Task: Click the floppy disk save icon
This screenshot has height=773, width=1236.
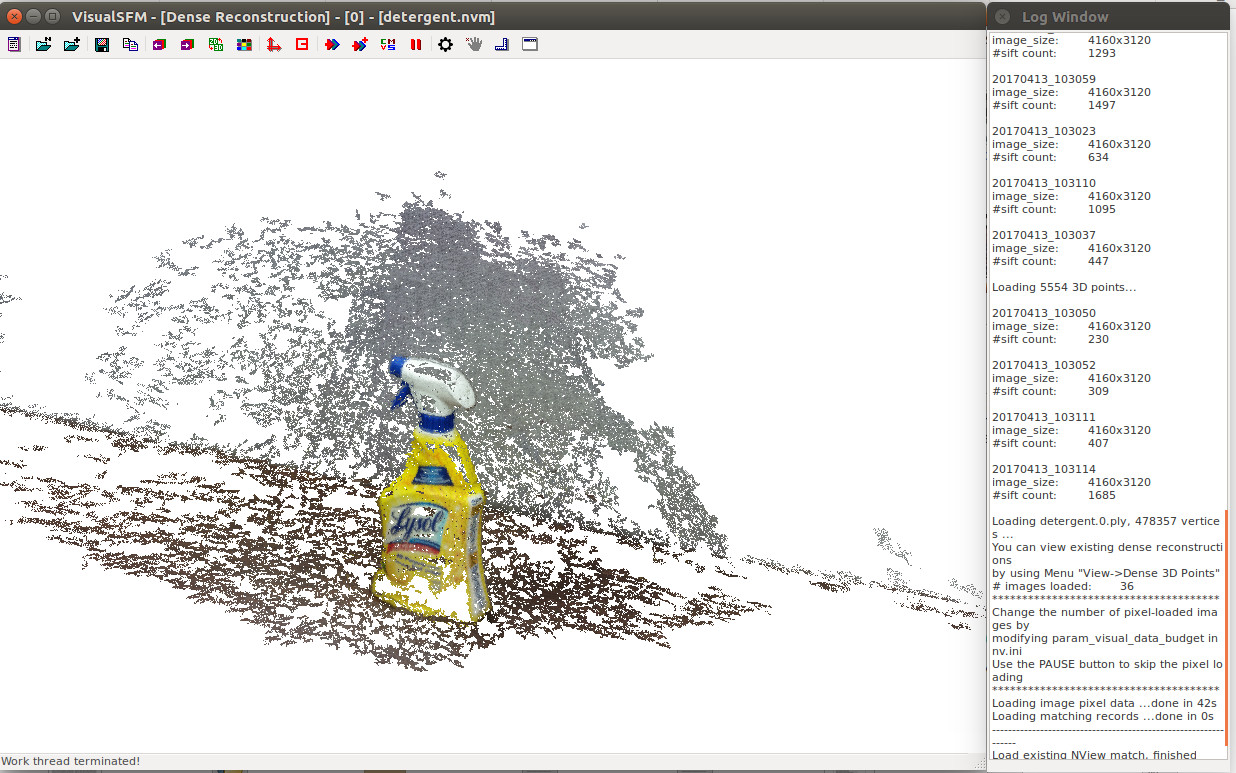Action: tap(101, 45)
